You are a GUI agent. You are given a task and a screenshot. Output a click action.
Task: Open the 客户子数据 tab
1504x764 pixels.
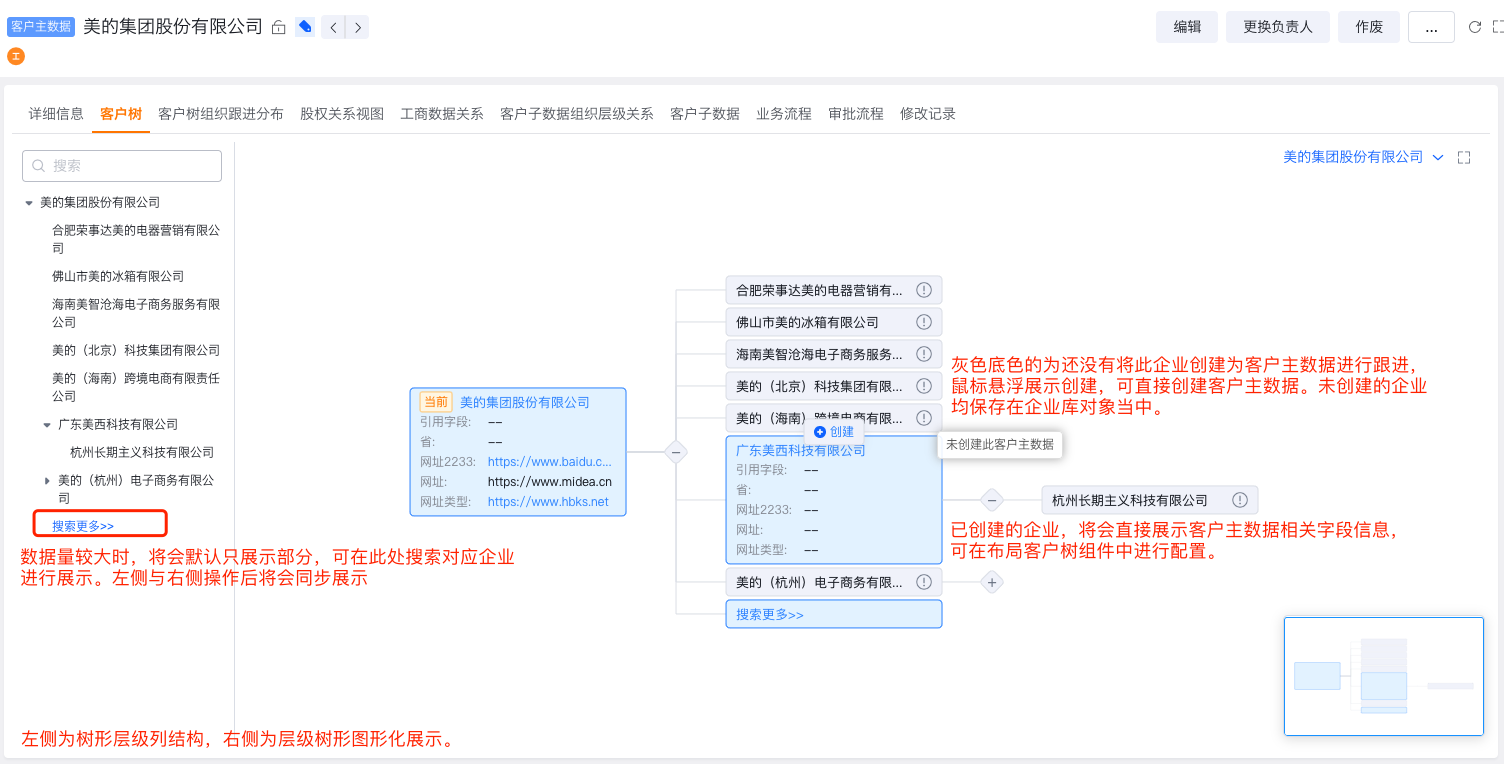705,114
